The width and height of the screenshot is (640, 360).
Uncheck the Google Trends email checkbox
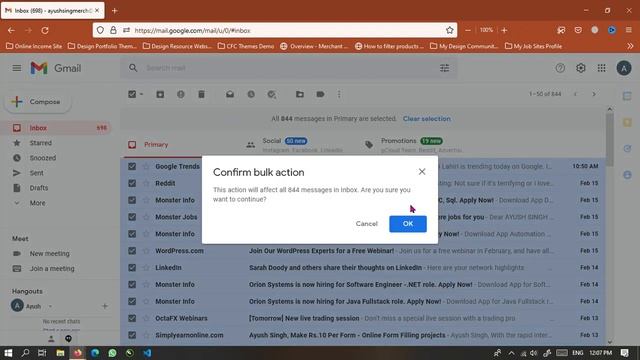point(132,166)
